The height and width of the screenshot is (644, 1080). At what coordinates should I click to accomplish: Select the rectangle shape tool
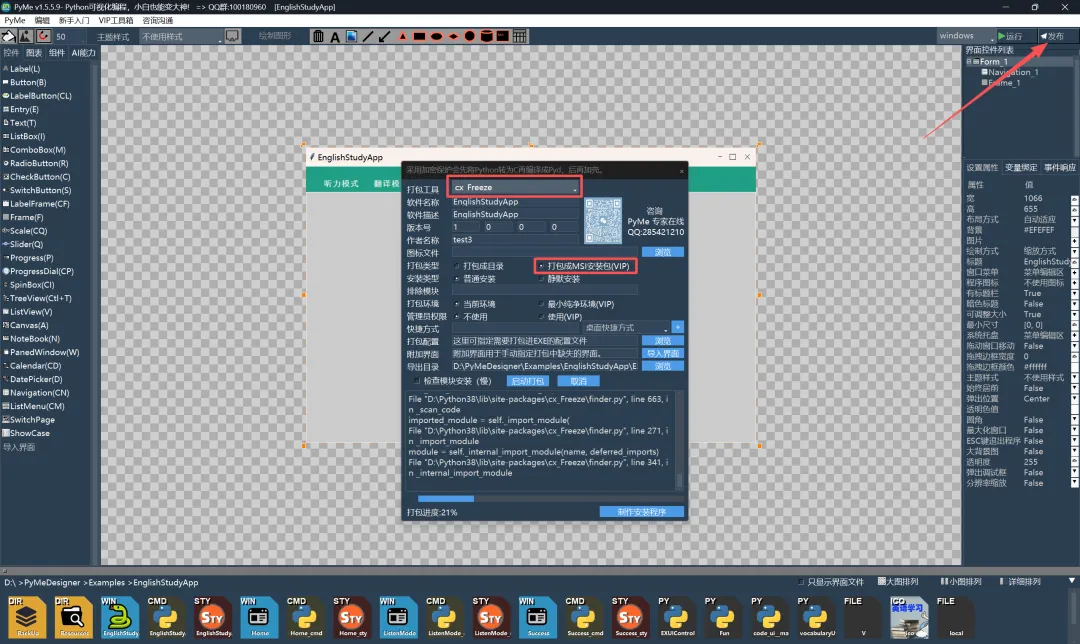pyautogui.click(x=419, y=37)
